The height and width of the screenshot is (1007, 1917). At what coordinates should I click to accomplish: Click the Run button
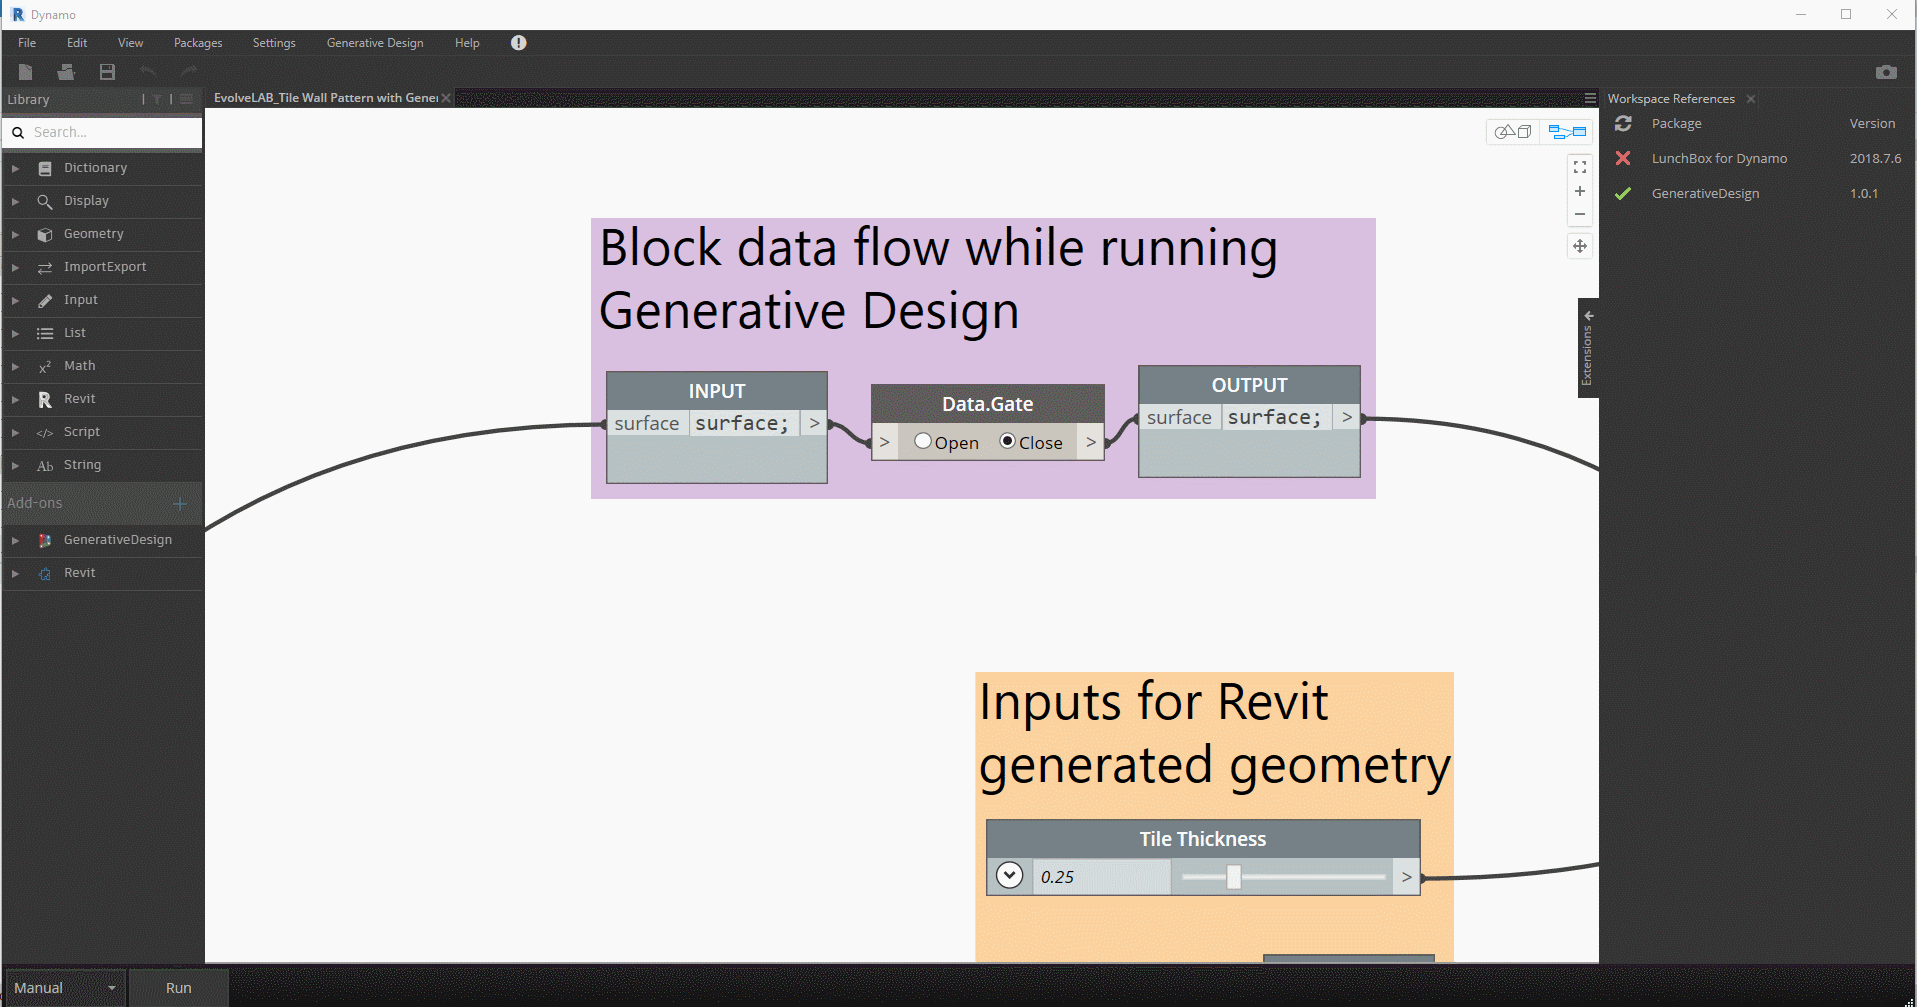pyautogui.click(x=179, y=987)
